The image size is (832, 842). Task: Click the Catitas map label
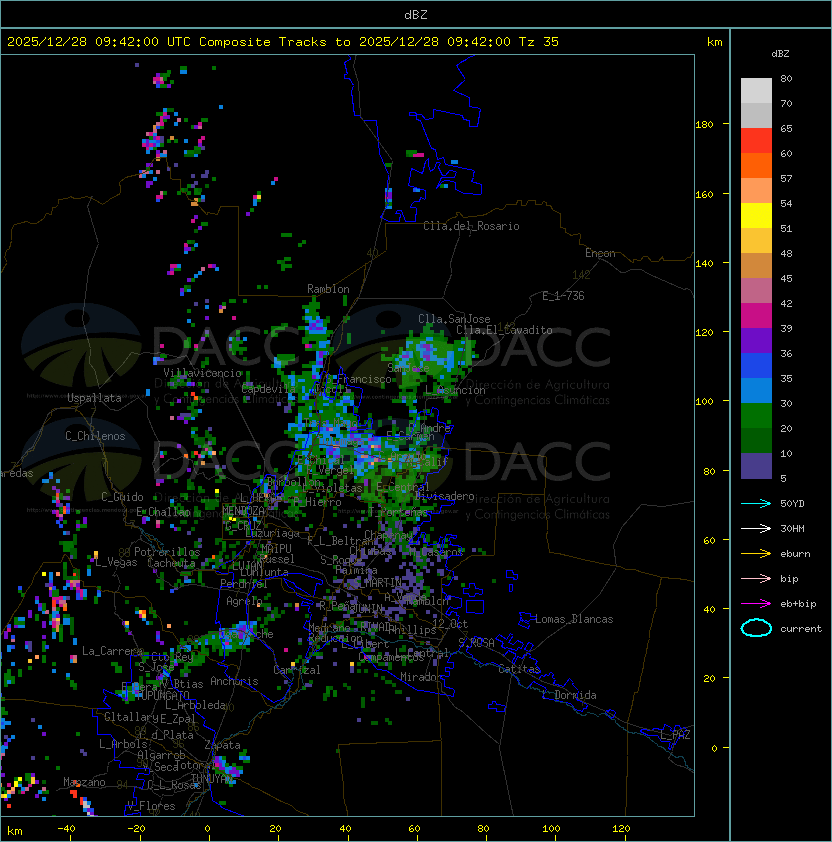[x=519, y=669]
